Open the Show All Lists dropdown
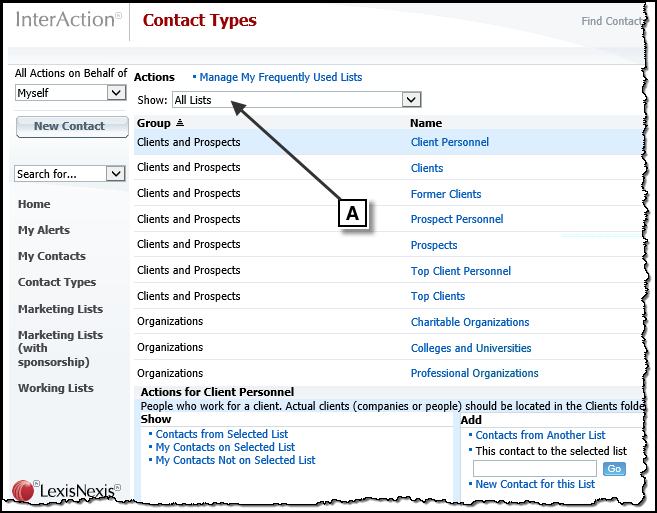 click(x=297, y=100)
